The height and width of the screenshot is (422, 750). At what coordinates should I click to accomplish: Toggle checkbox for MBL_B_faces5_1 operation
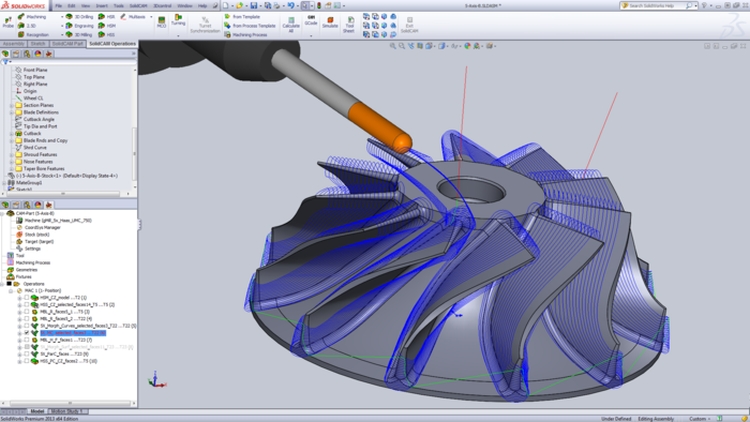[27, 311]
